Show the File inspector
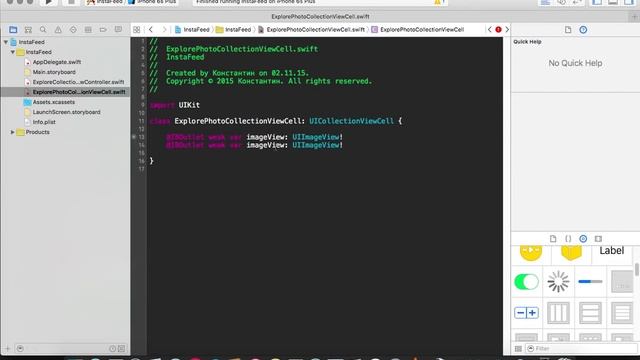Image resolution: width=640 pixels, height=360 pixels. pos(568,30)
